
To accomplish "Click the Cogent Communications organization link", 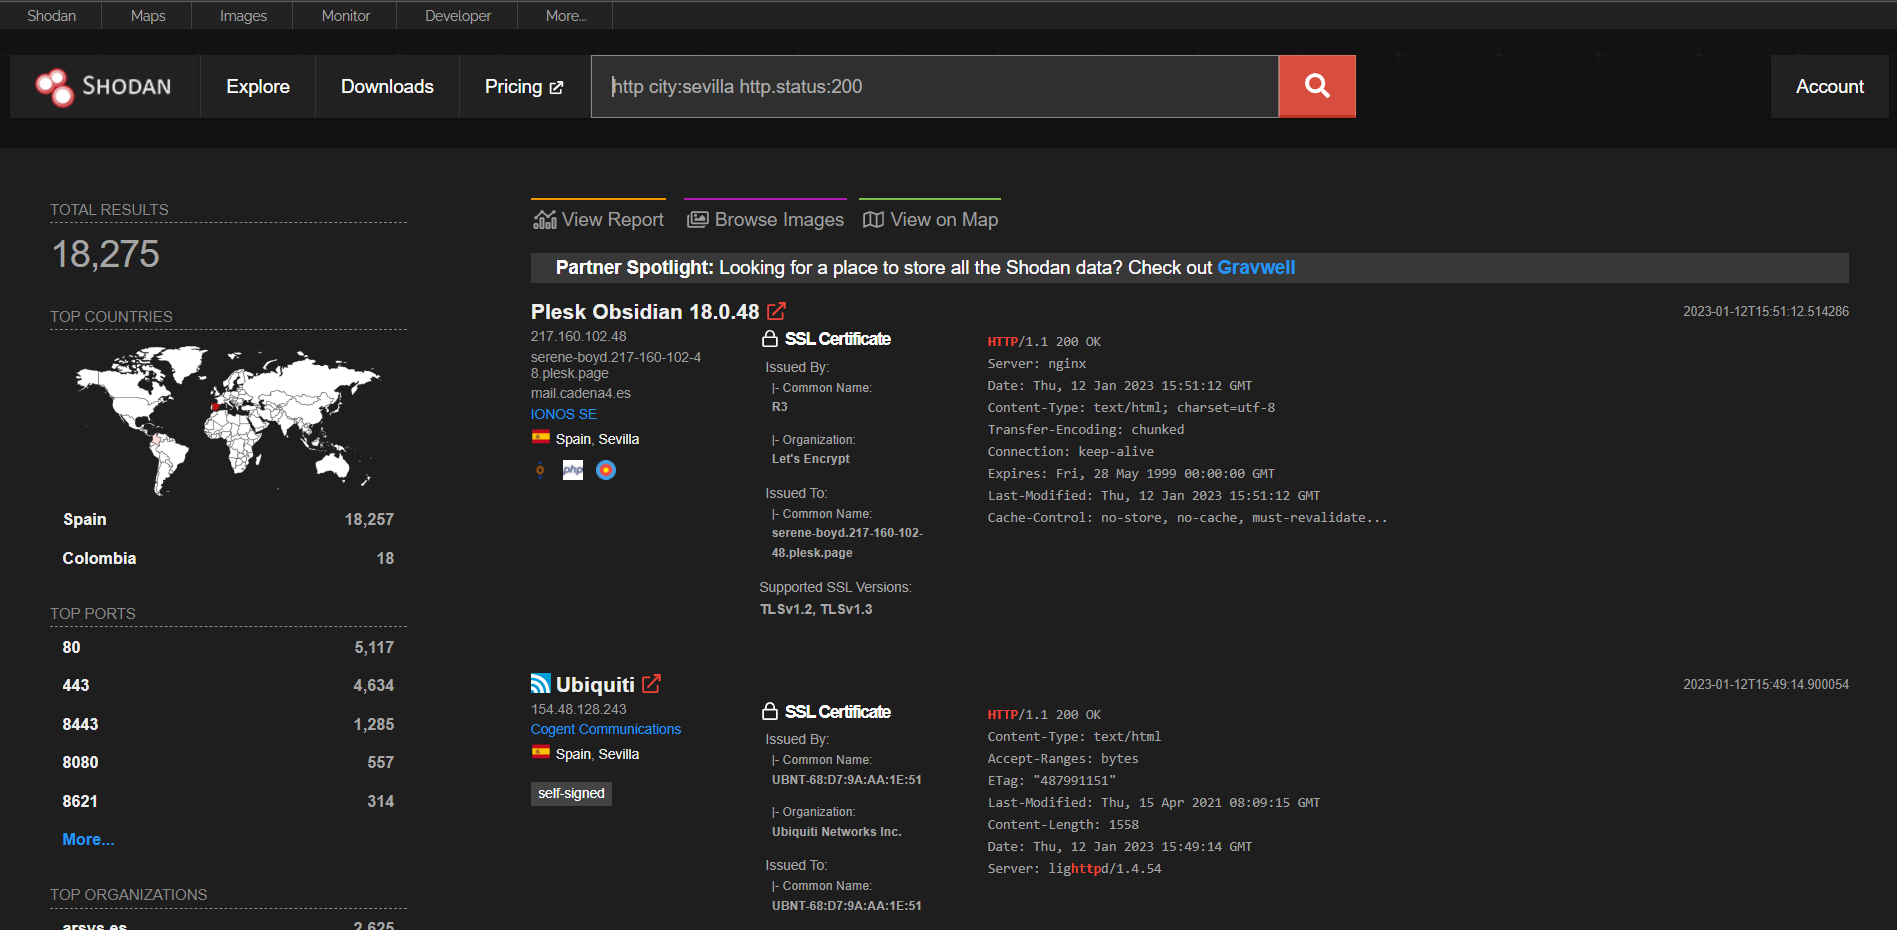I will tap(606, 729).
